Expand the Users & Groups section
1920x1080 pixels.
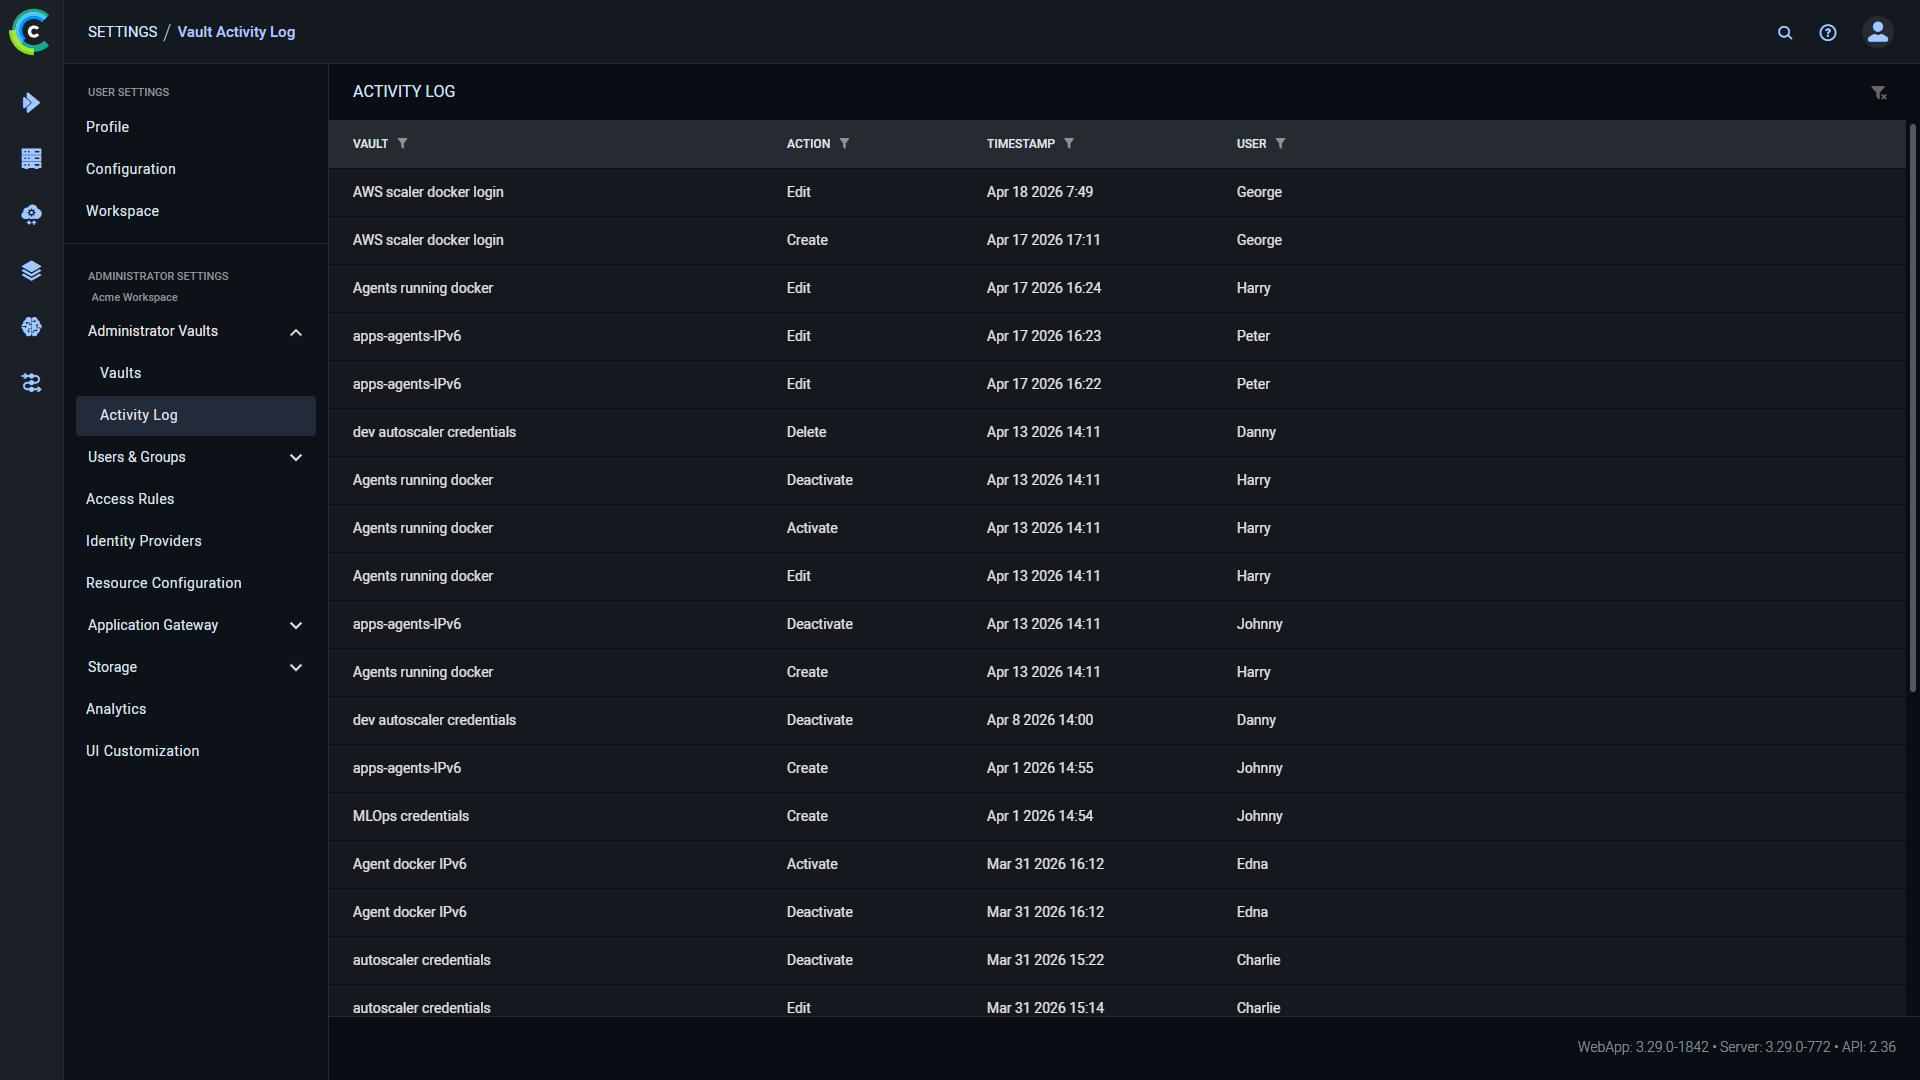[296, 458]
